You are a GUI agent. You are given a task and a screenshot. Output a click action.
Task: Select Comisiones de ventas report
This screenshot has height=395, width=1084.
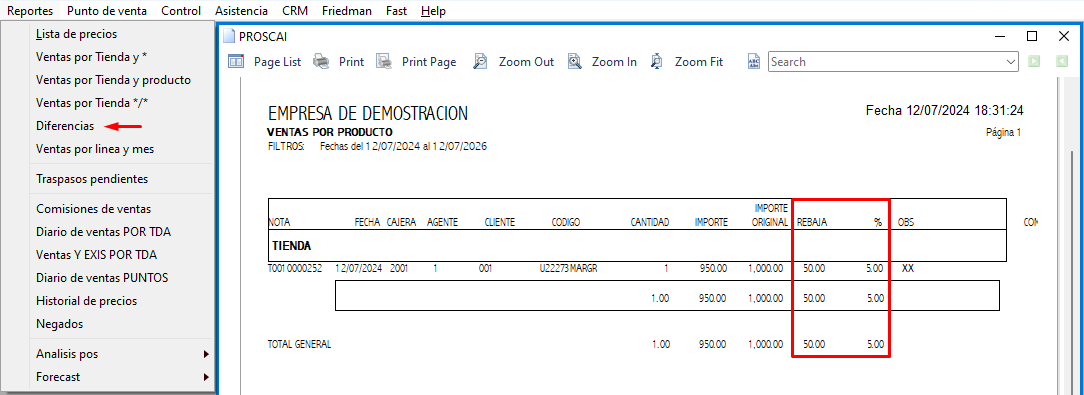click(93, 209)
